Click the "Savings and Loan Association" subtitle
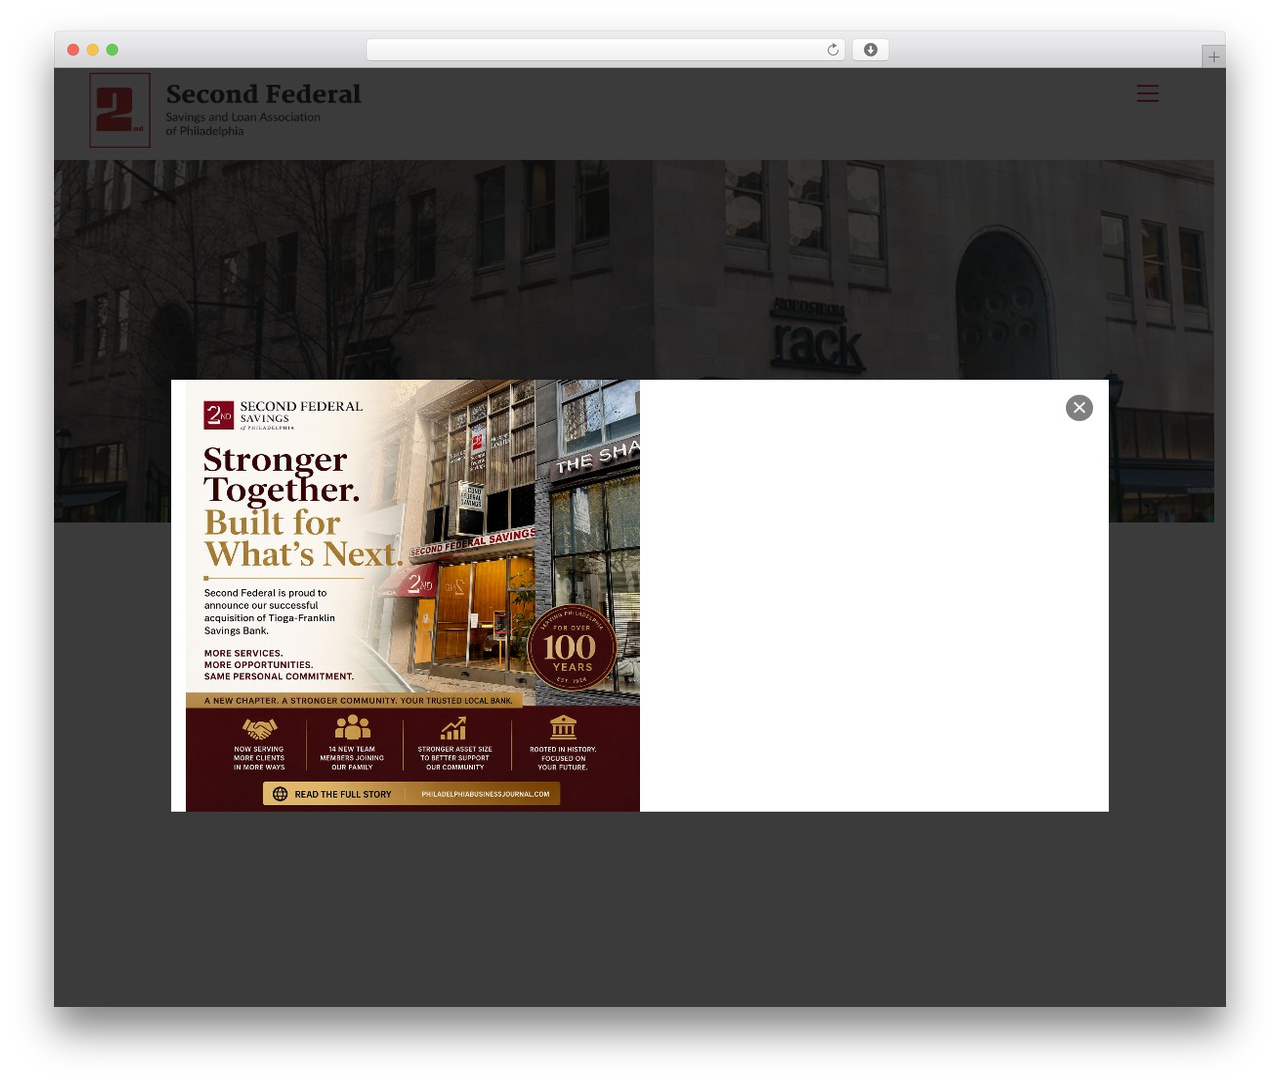 [x=243, y=117]
